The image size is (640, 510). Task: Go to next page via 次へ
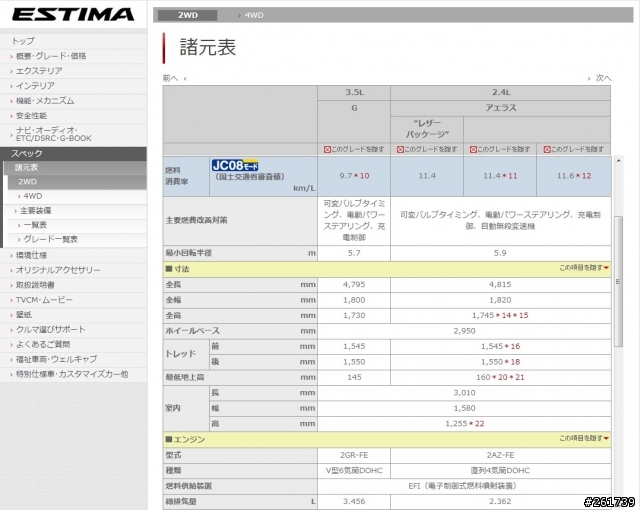pos(599,78)
